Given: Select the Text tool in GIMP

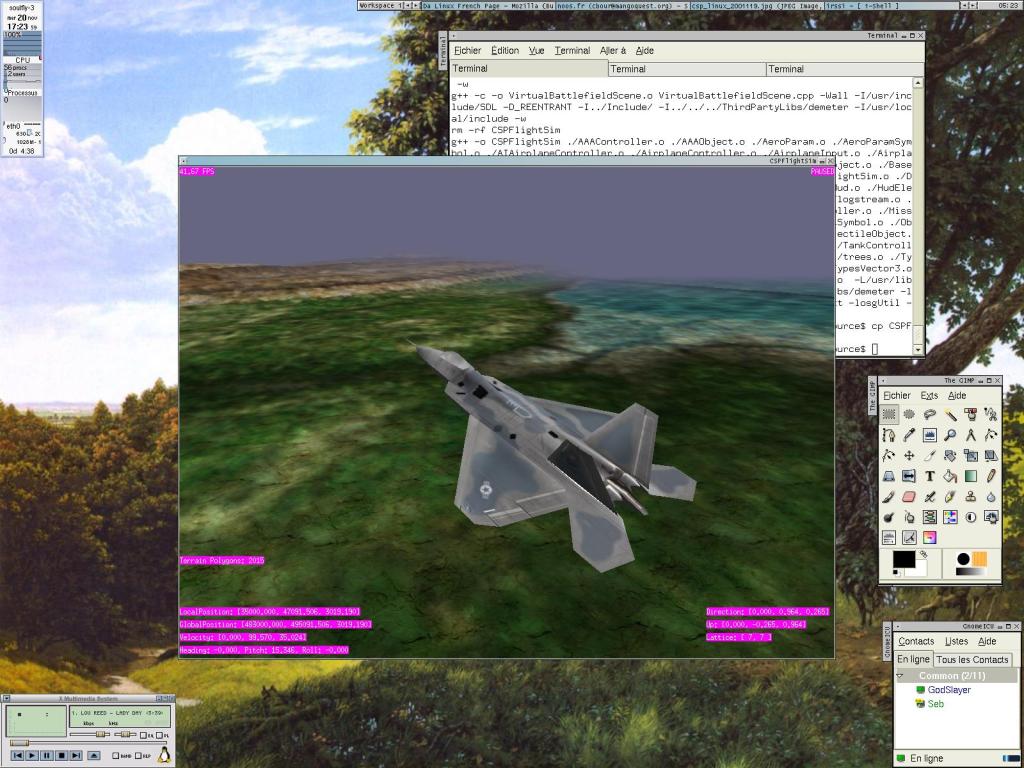Looking at the screenshot, I should [x=929, y=476].
